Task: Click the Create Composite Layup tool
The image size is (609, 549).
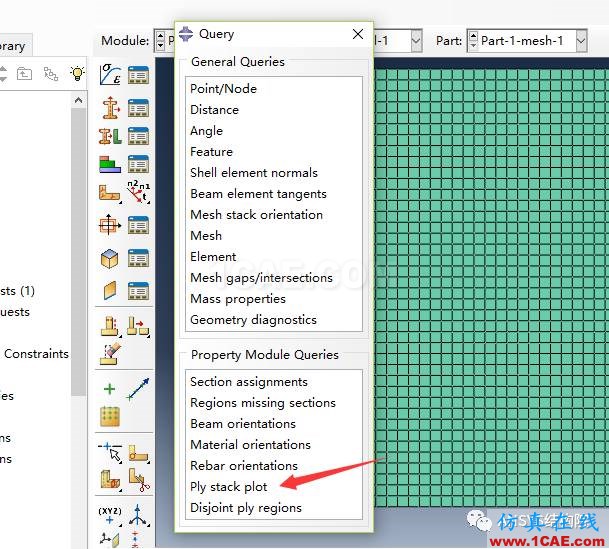Action: [x=110, y=164]
